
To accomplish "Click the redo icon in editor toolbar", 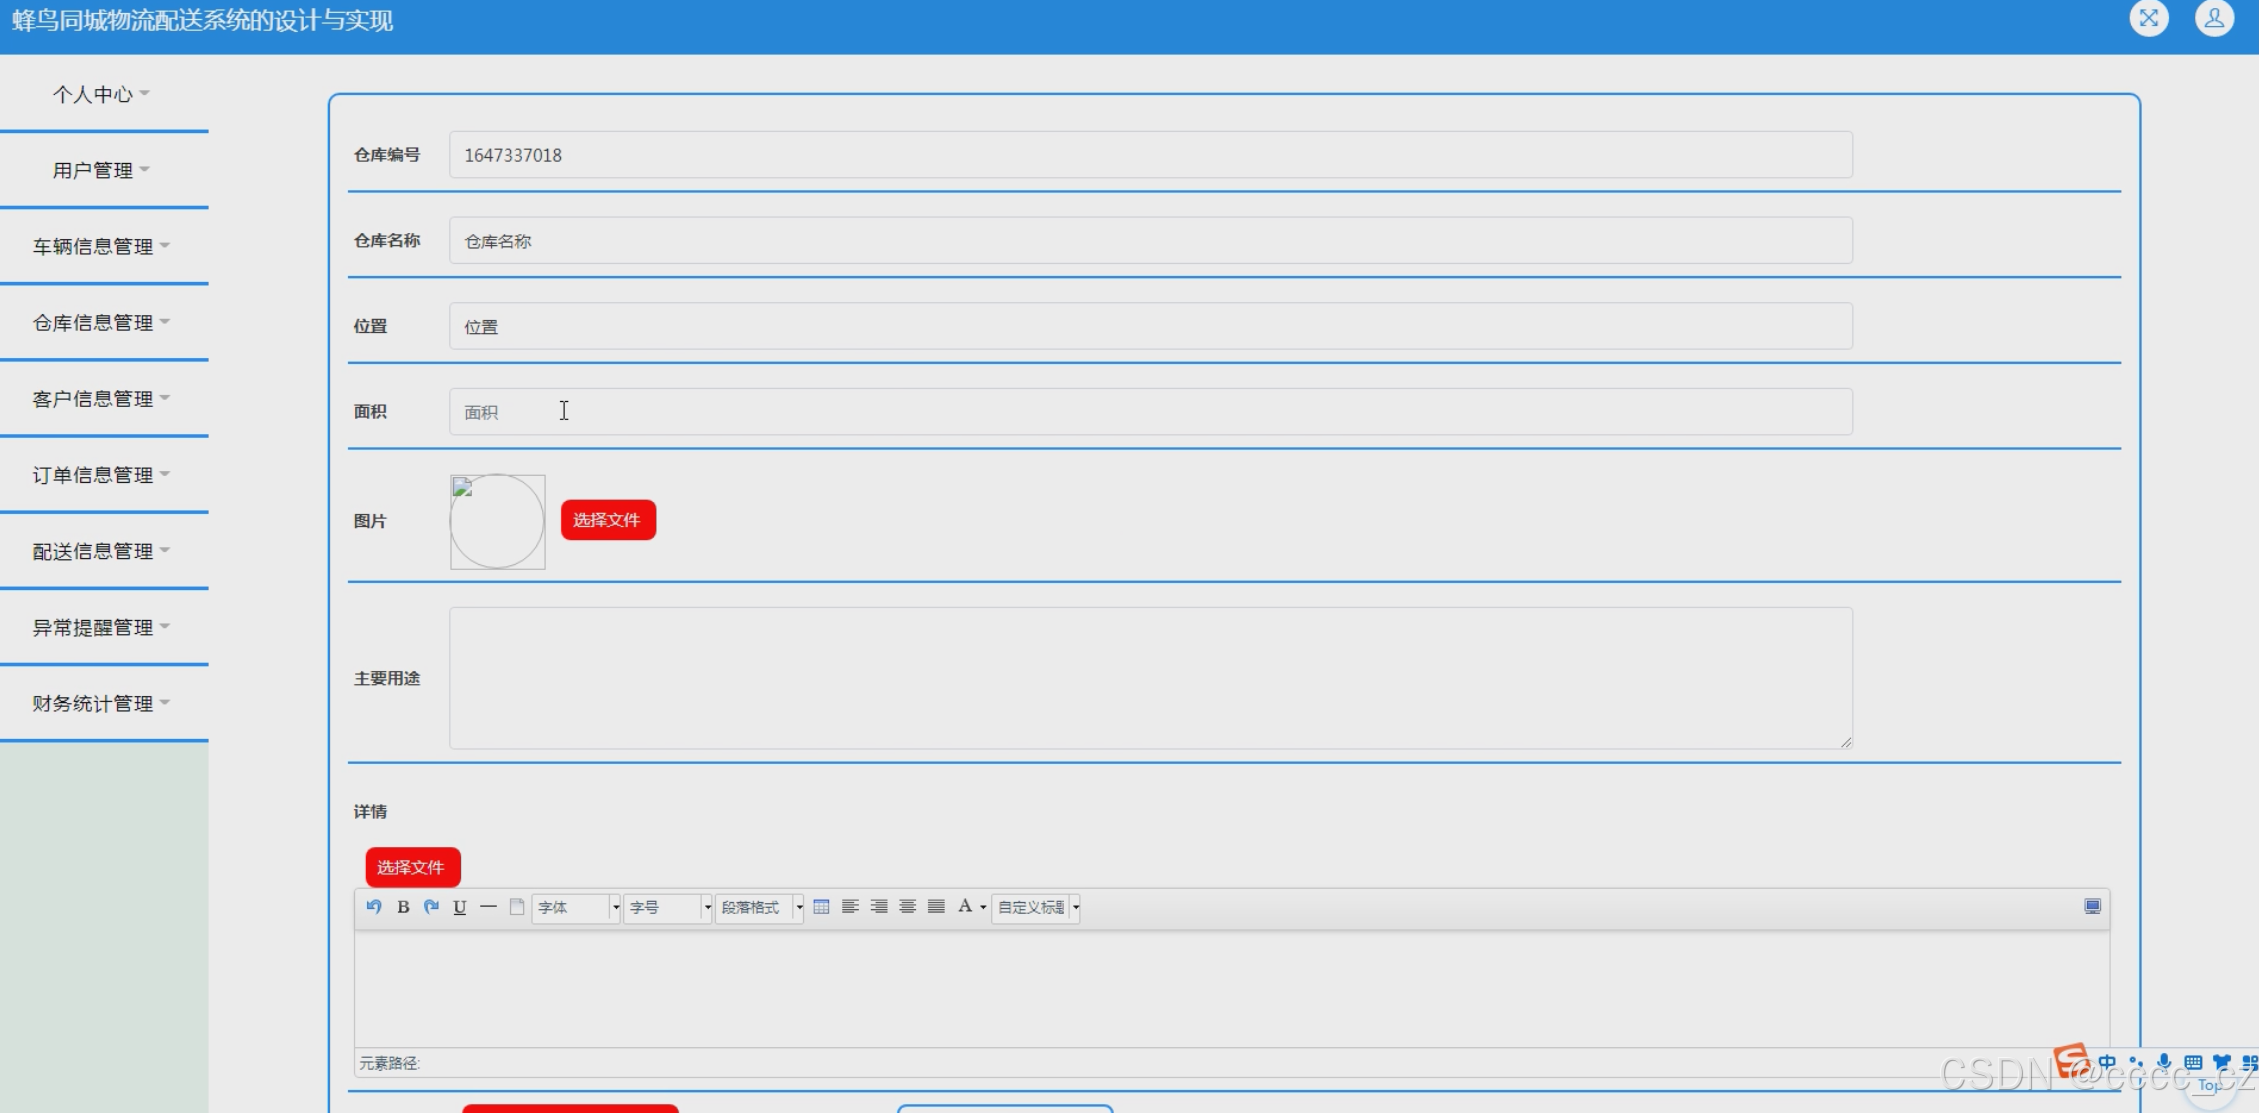I will (x=431, y=907).
